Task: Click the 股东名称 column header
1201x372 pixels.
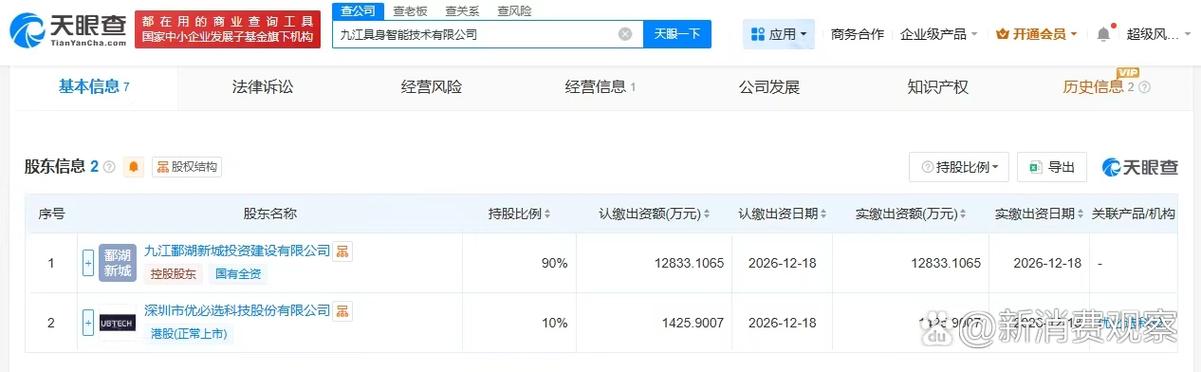Action: [270, 214]
